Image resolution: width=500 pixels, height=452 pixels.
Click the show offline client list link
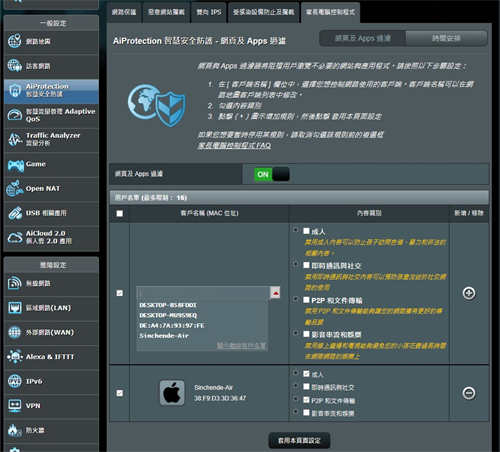pyautogui.click(x=241, y=346)
